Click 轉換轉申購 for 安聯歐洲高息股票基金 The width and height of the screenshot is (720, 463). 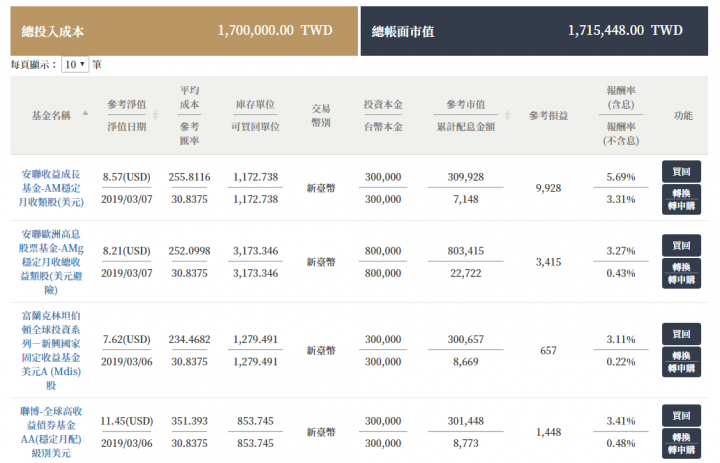click(681, 273)
